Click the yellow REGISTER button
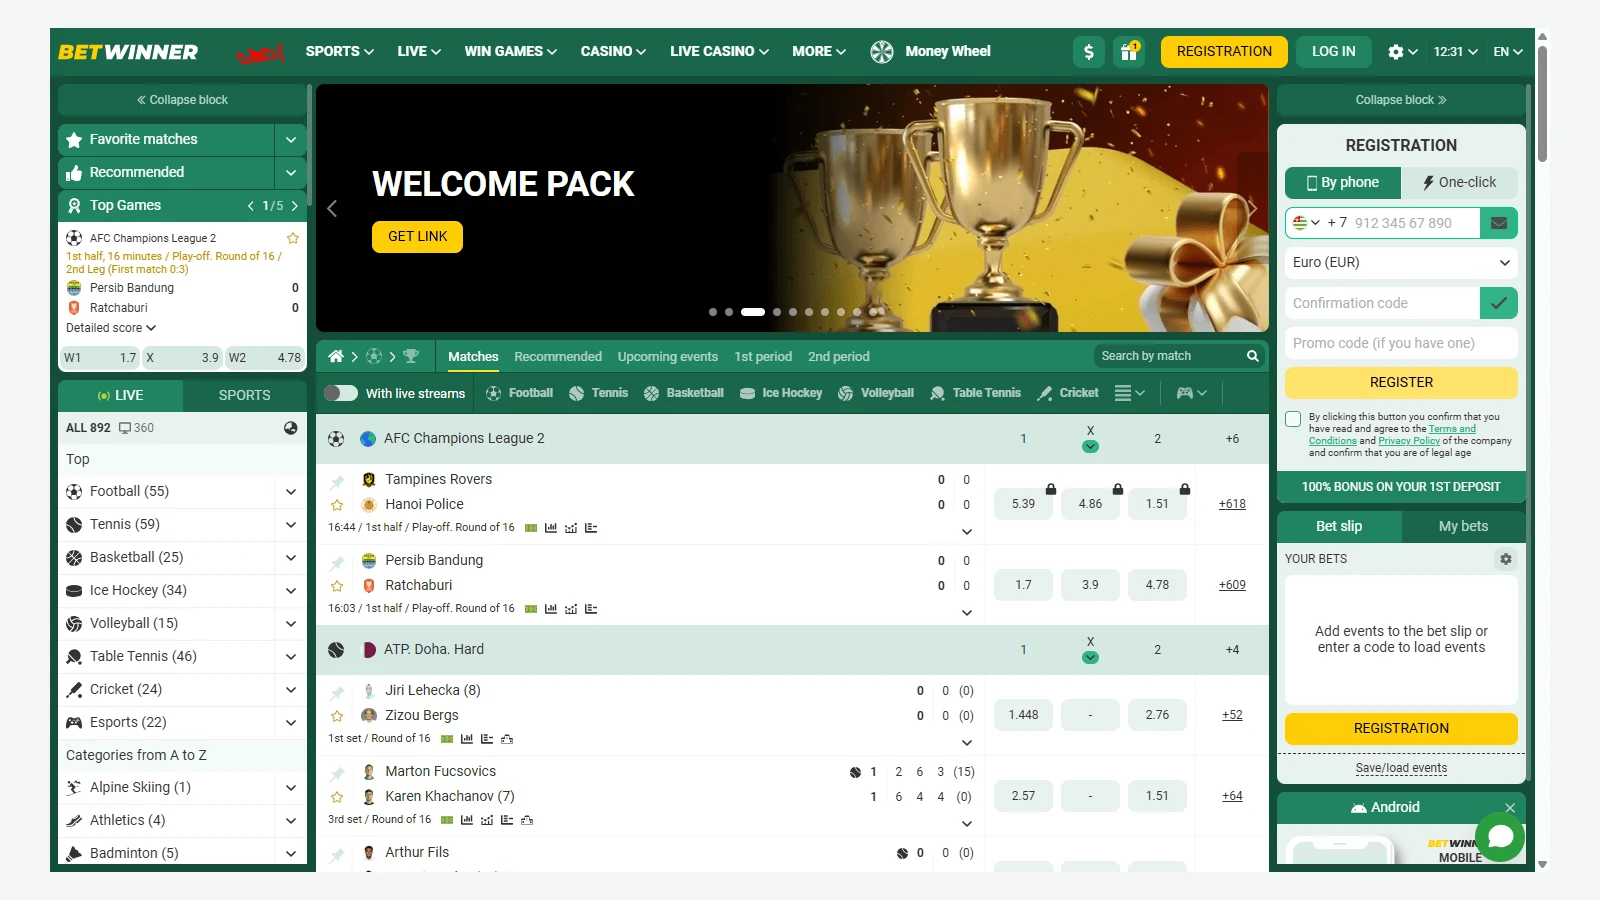This screenshot has width=1600, height=900. pos(1401,383)
